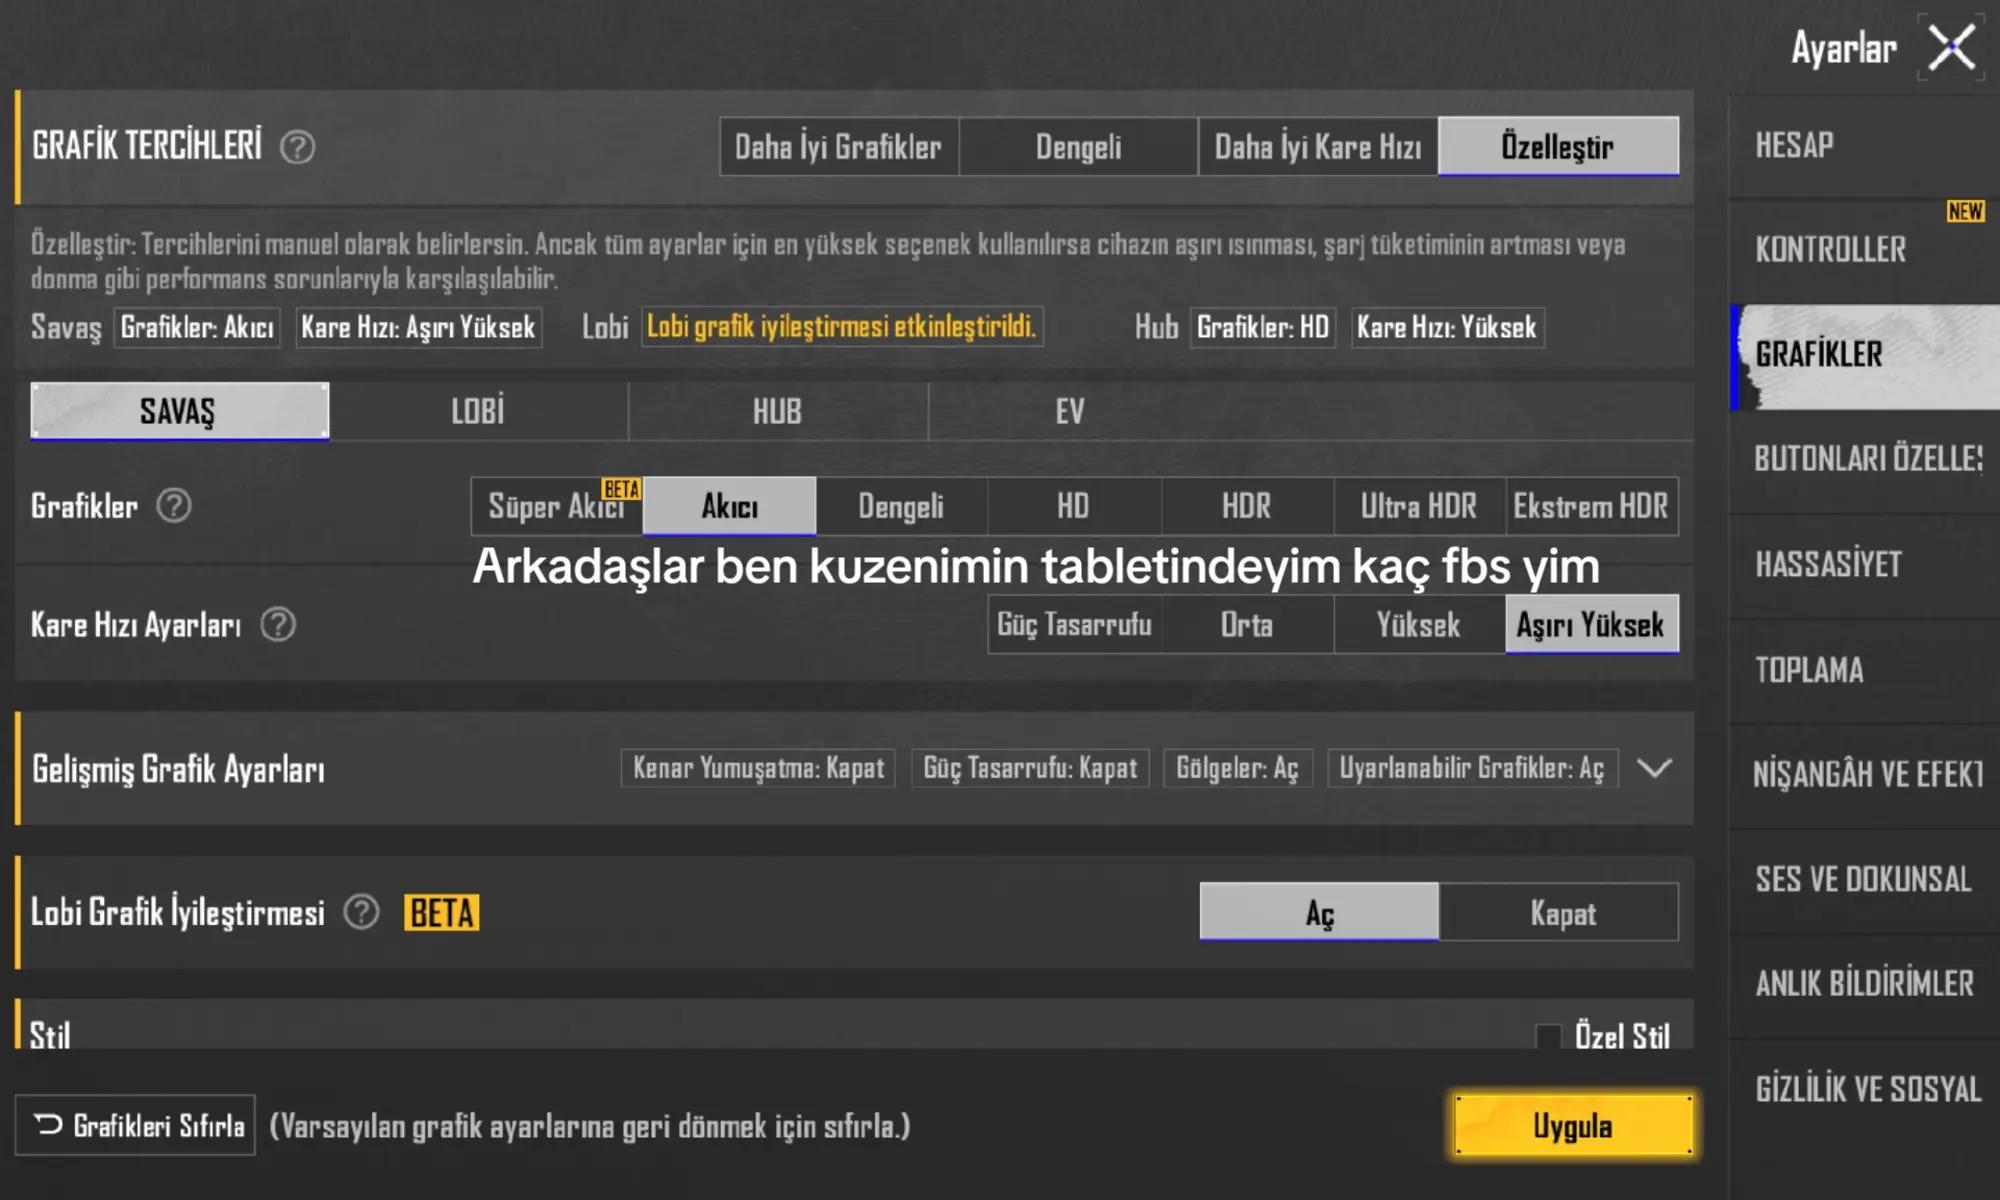Expand the Gelişmiş Grafik Ayarları chevron
This screenshot has height=1200, width=2000.
[x=1655, y=768]
